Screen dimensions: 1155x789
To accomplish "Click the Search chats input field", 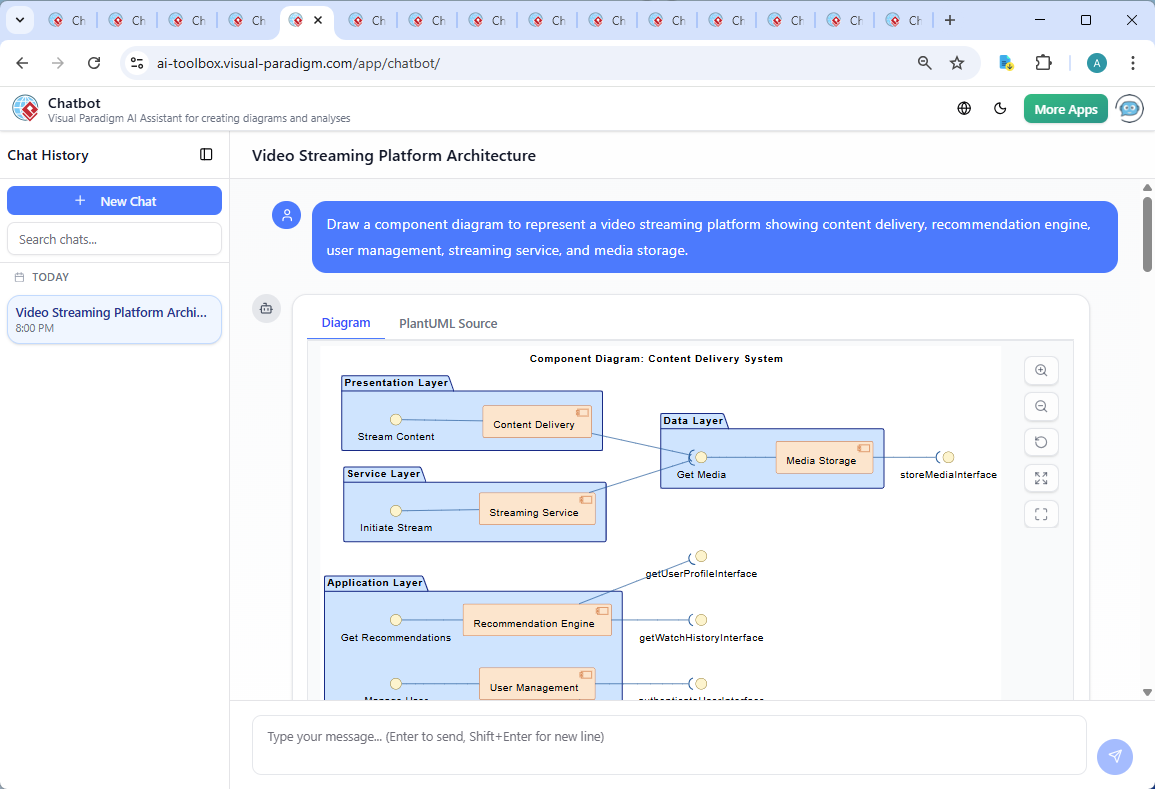I will click(x=114, y=239).
